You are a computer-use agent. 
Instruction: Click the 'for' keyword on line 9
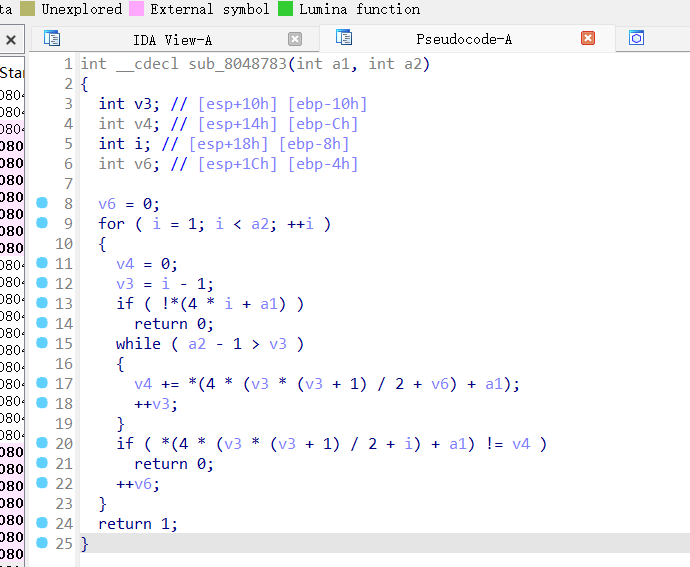112,224
